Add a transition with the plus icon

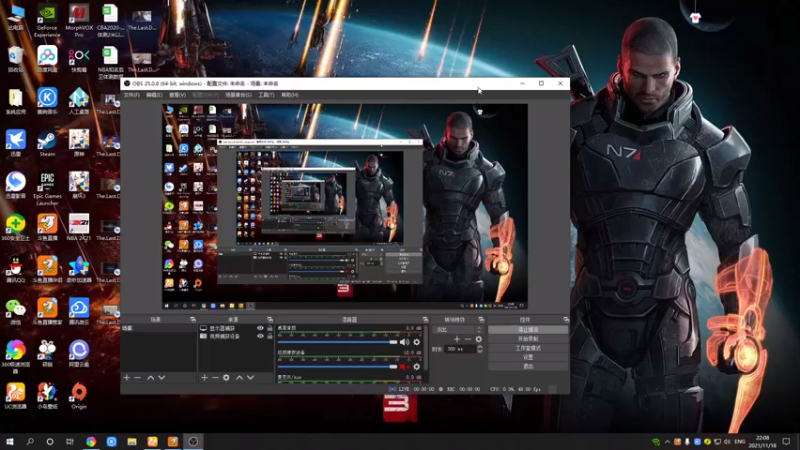click(x=457, y=339)
